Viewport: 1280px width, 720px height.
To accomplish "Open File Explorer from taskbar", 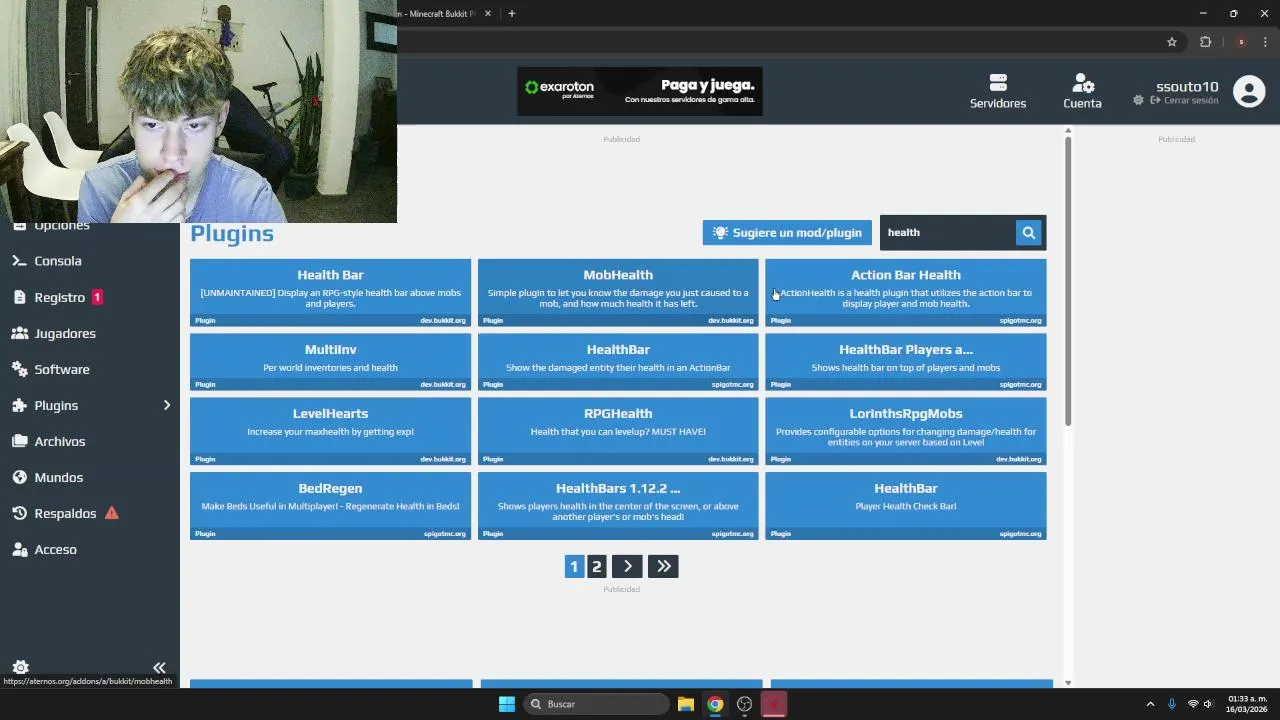I will coord(685,704).
